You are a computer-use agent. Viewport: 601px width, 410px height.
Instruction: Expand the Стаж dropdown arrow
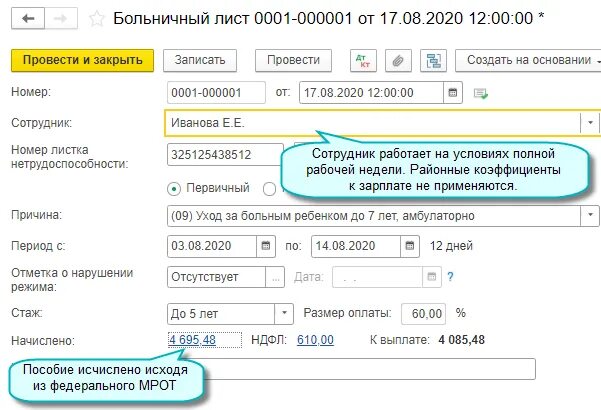tap(284, 314)
